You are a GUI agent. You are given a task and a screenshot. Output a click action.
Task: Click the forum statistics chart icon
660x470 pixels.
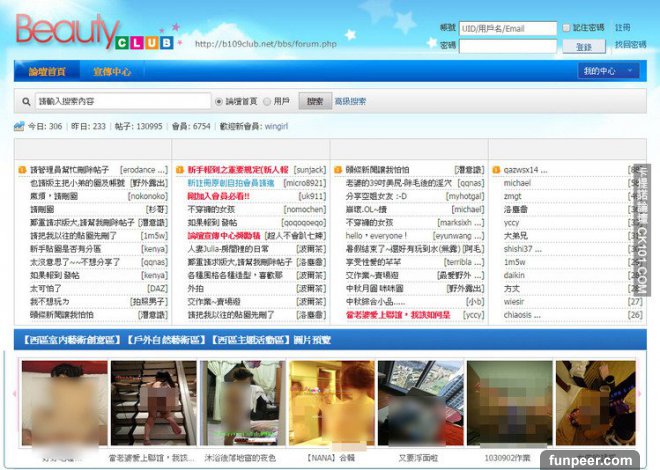18,126
